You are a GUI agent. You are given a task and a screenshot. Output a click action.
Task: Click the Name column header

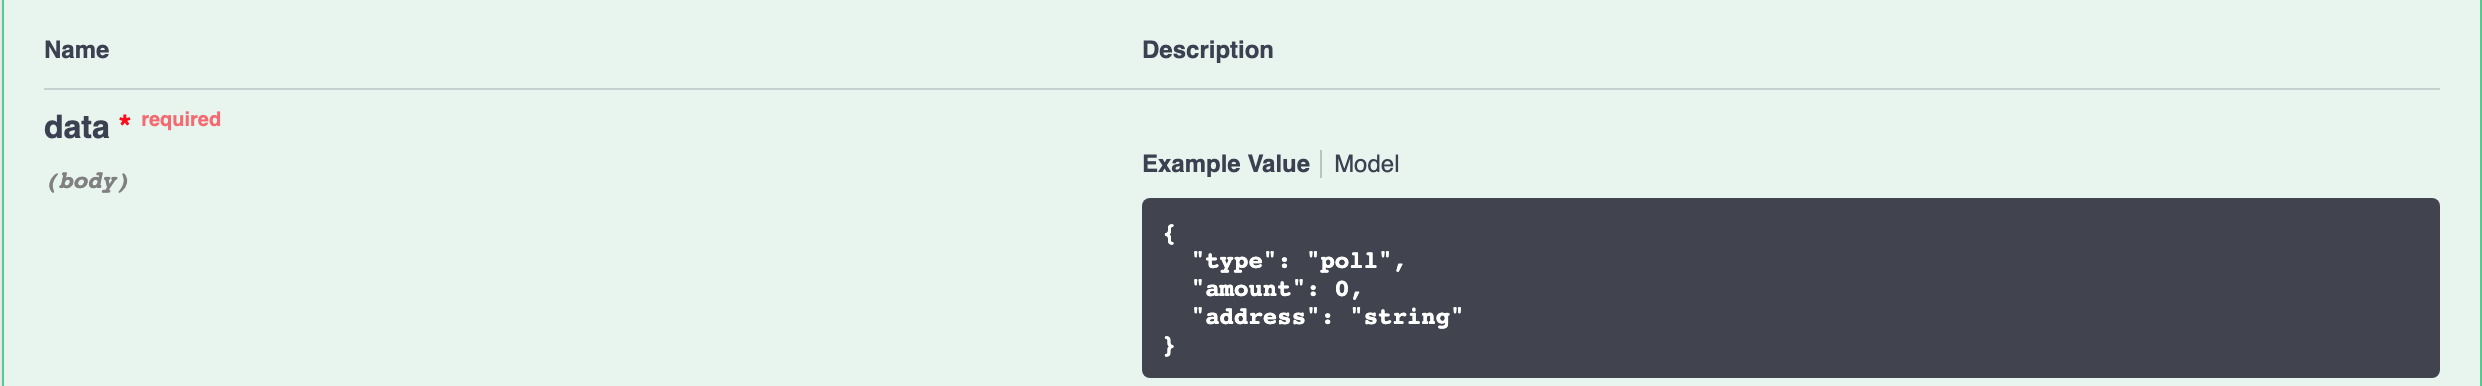77,50
